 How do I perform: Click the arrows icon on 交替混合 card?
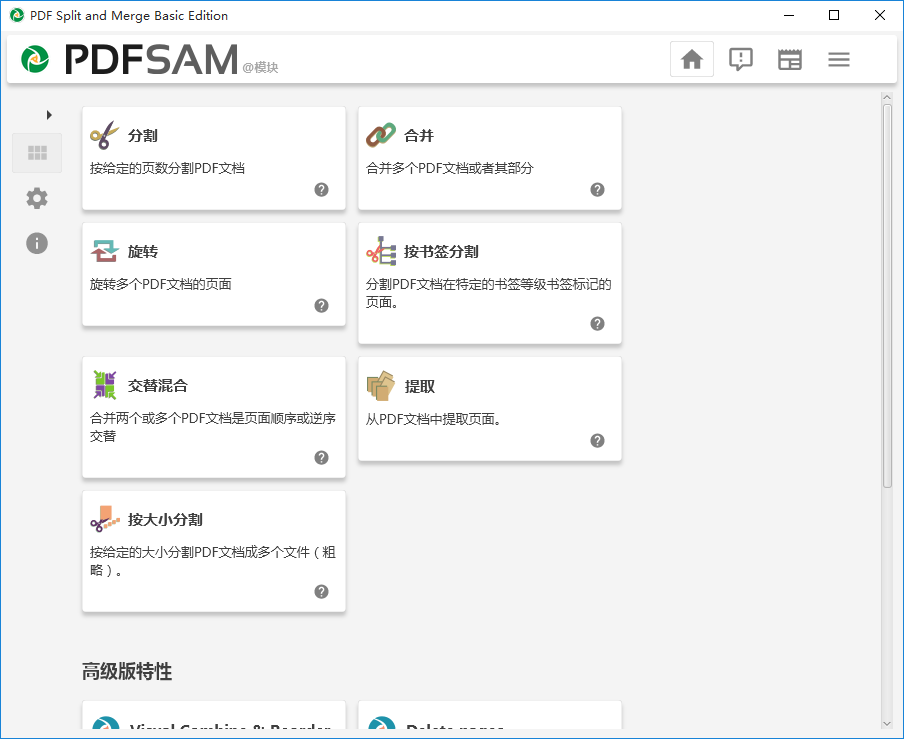pyautogui.click(x=105, y=385)
